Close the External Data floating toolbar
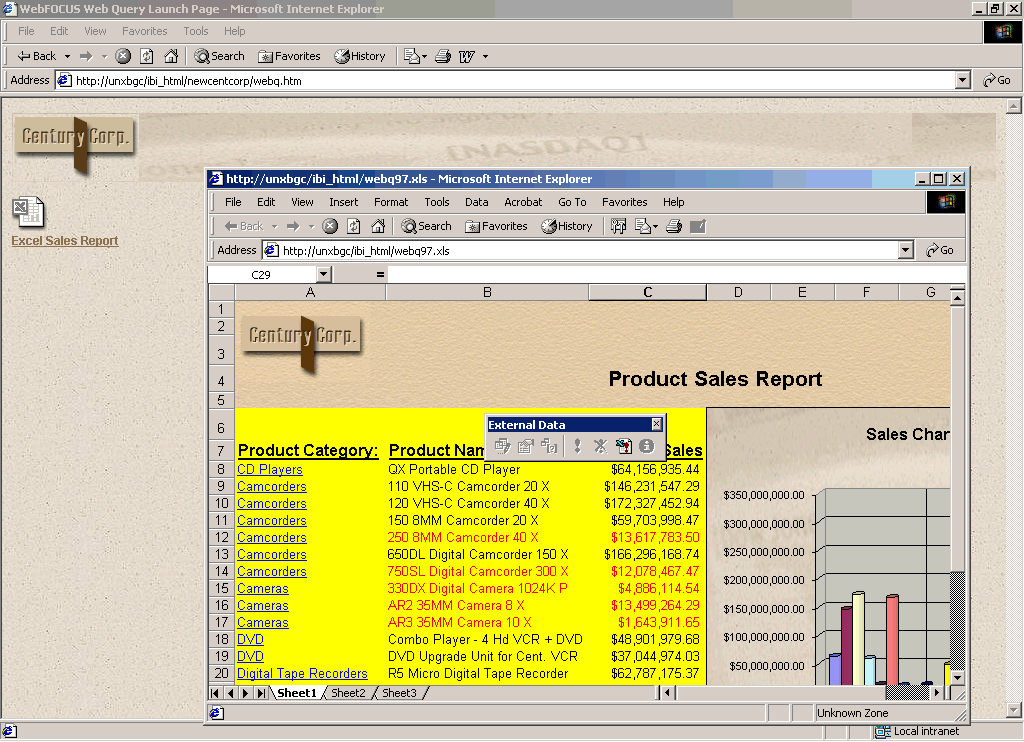 (656, 425)
